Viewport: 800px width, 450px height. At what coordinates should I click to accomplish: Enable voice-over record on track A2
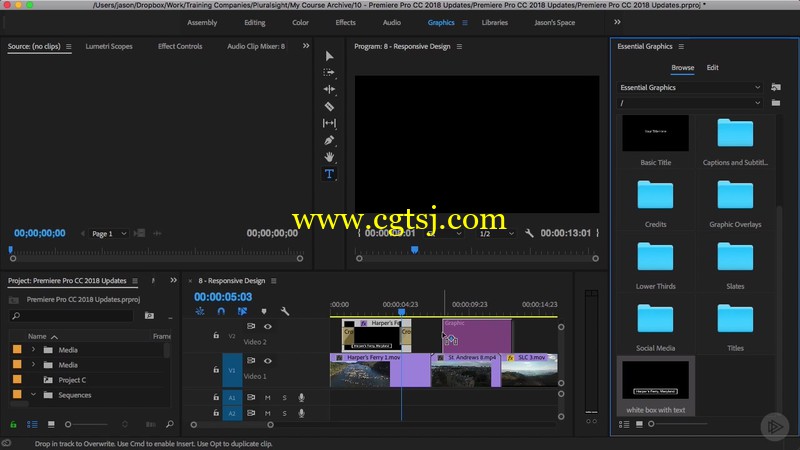tap(302, 413)
